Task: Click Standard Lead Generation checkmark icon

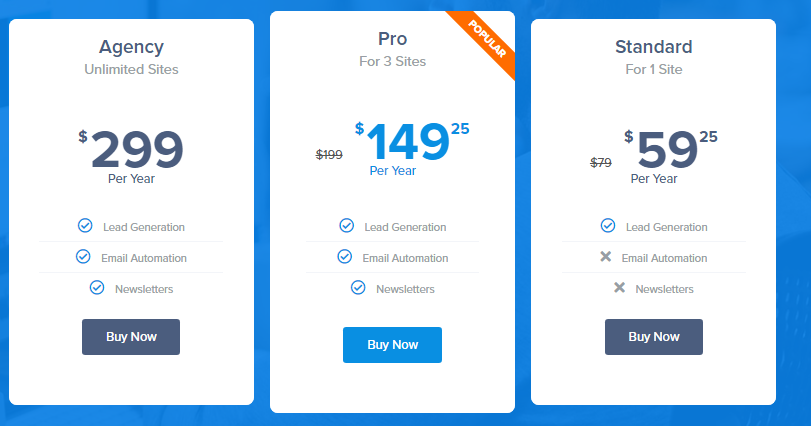Action: pyautogui.click(x=608, y=226)
